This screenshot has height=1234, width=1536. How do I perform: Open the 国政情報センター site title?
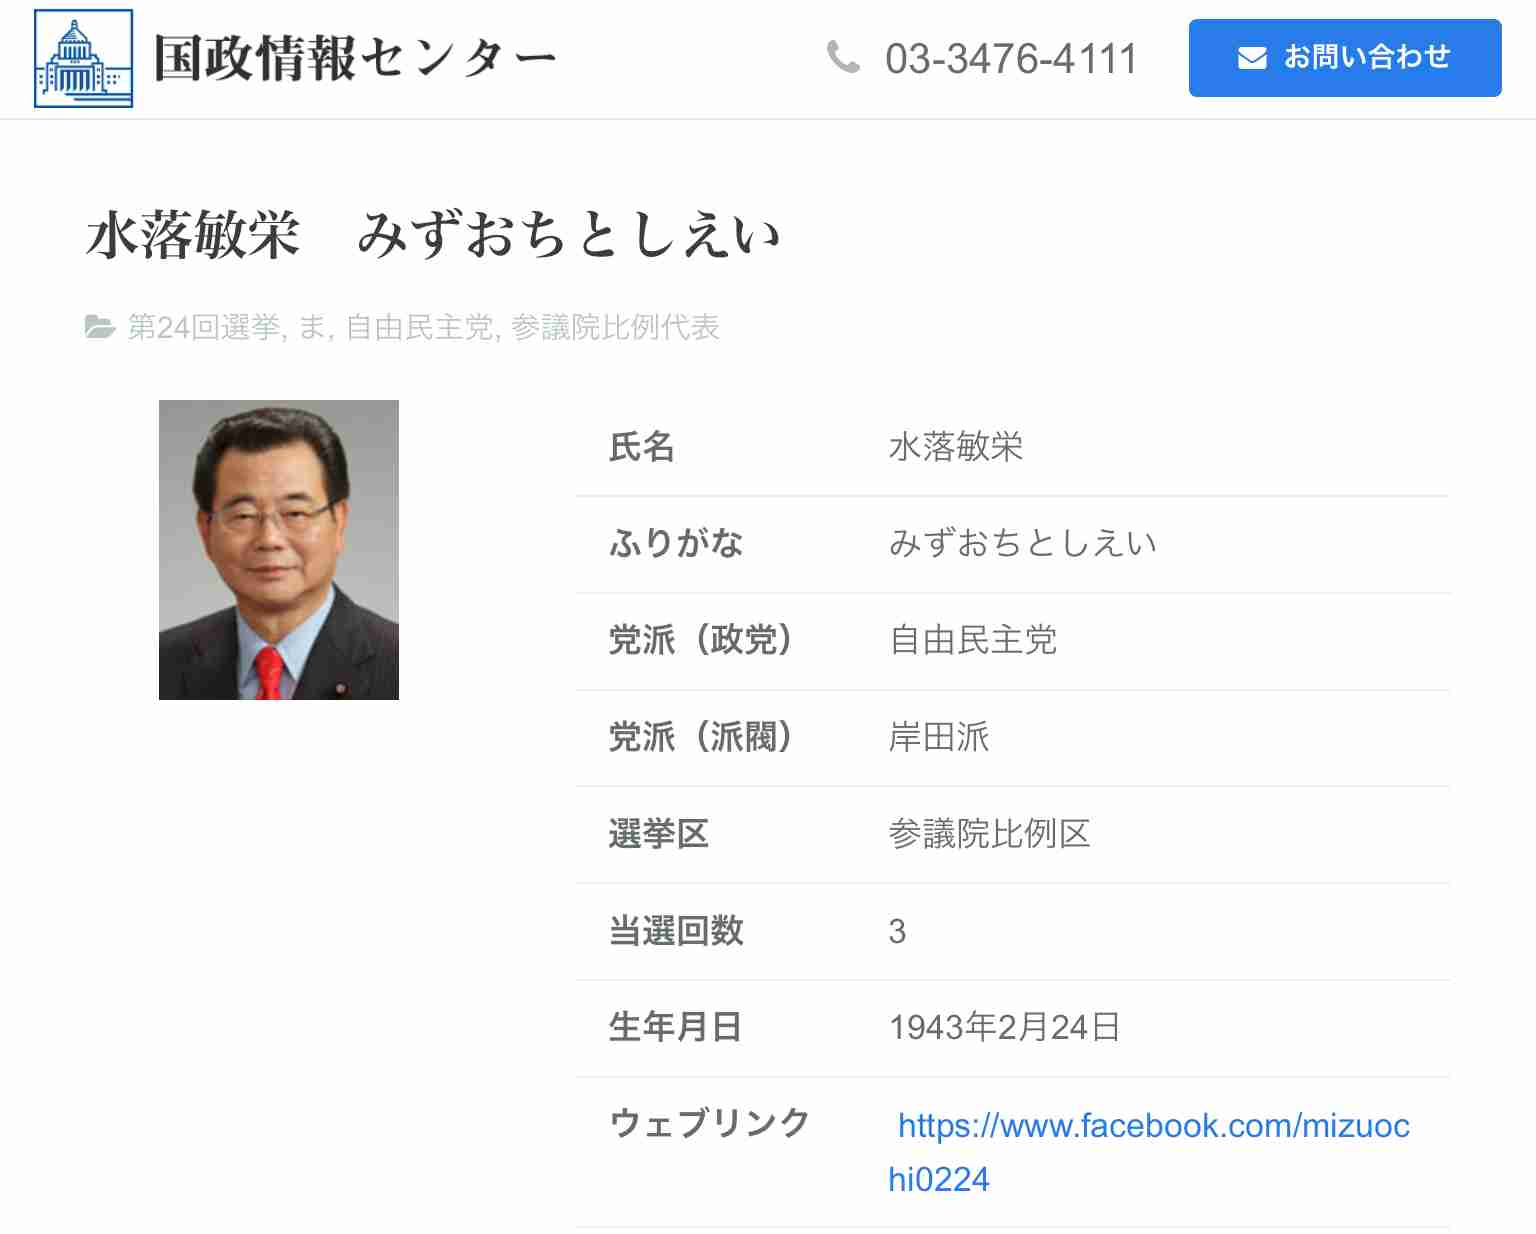click(x=354, y=58)
